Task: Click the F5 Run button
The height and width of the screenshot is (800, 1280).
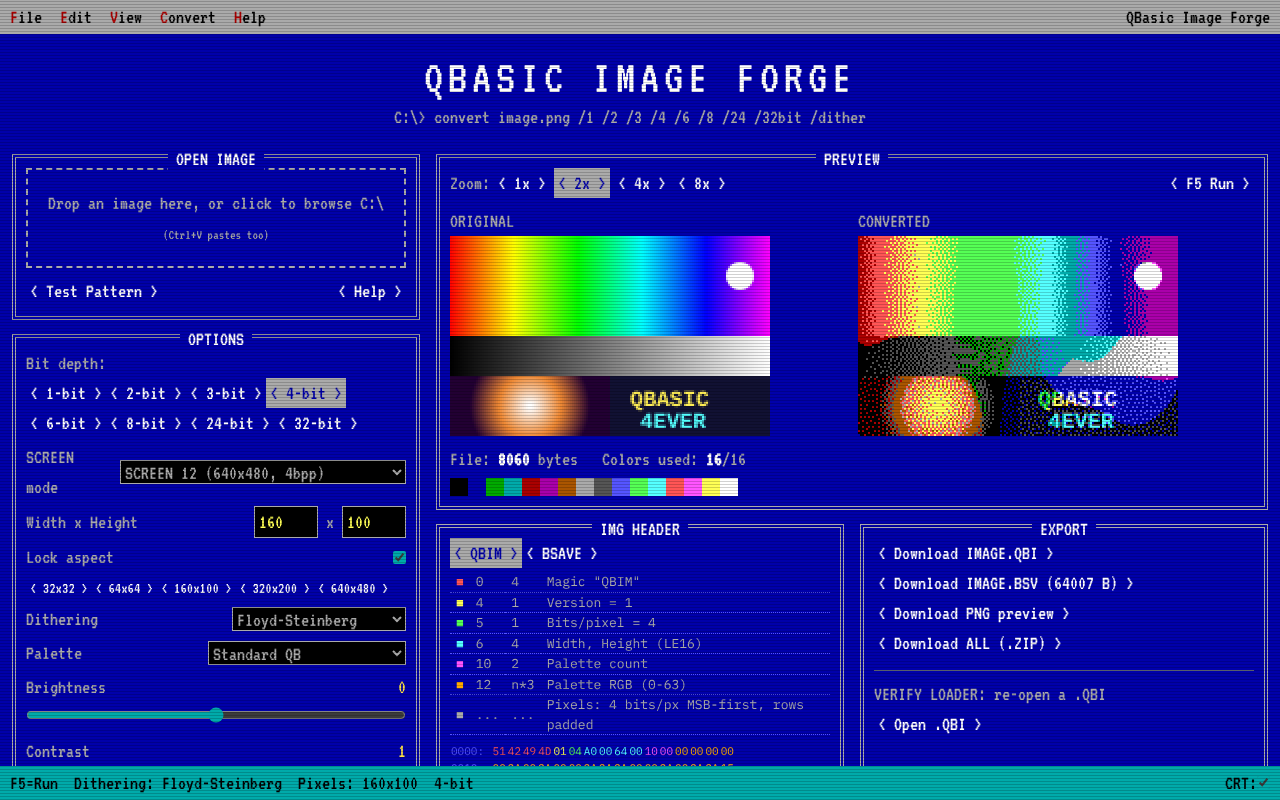Action: 1210,183
